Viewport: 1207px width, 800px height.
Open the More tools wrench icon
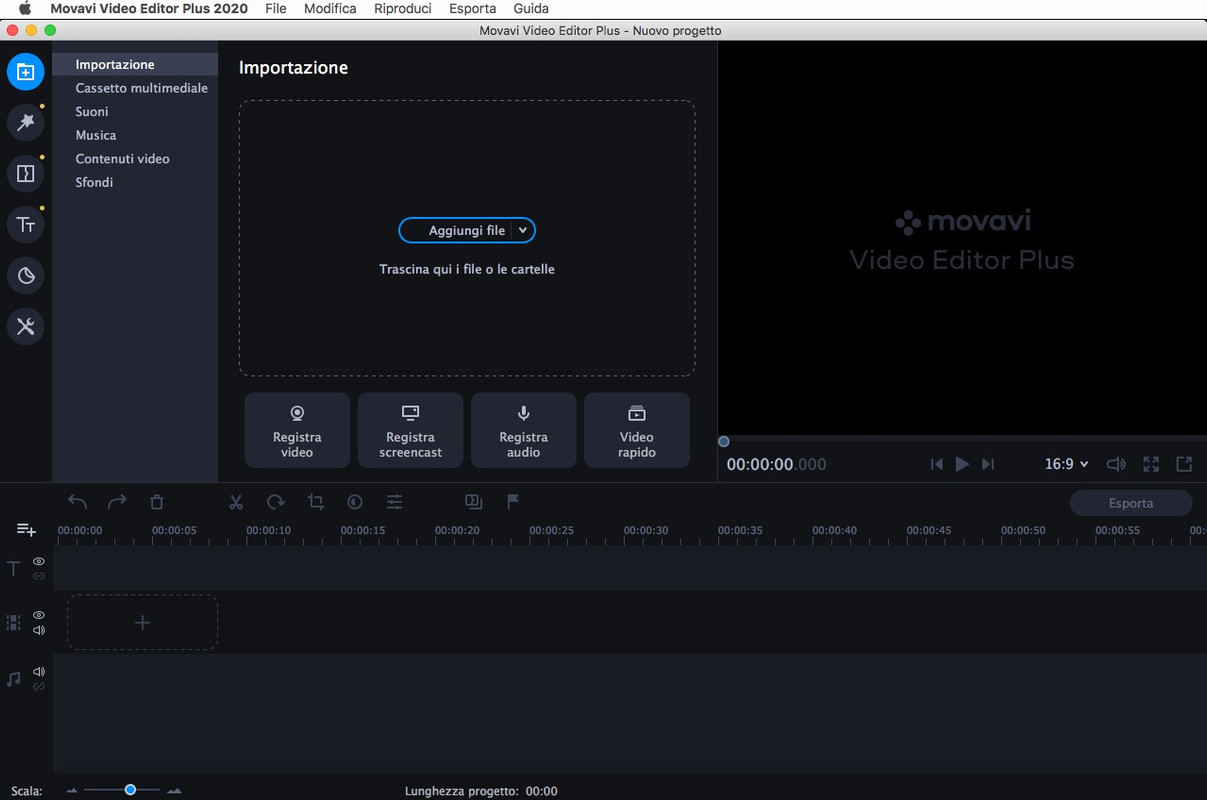(x=26, y=326)
